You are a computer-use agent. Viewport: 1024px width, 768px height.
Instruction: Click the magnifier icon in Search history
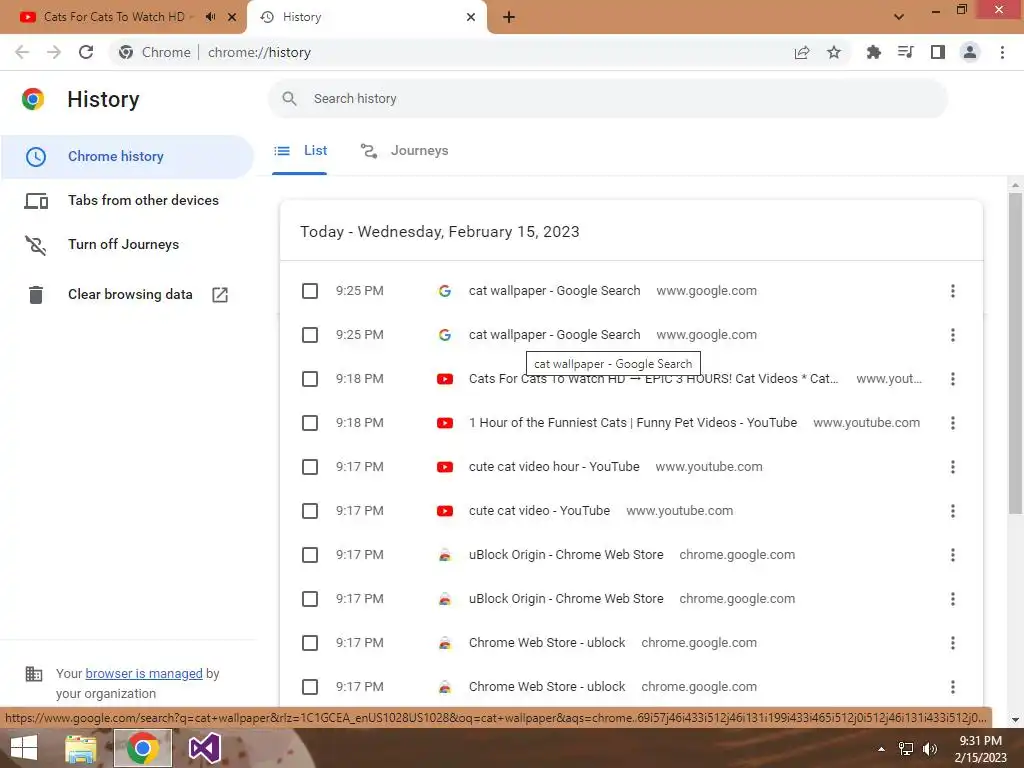coord(289,99)
